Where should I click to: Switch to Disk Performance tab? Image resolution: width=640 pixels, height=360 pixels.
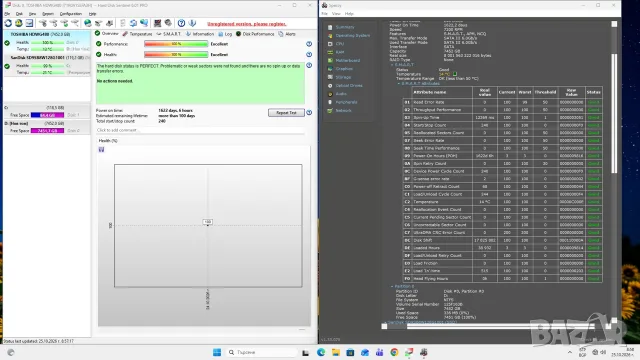tap(255, 34)
